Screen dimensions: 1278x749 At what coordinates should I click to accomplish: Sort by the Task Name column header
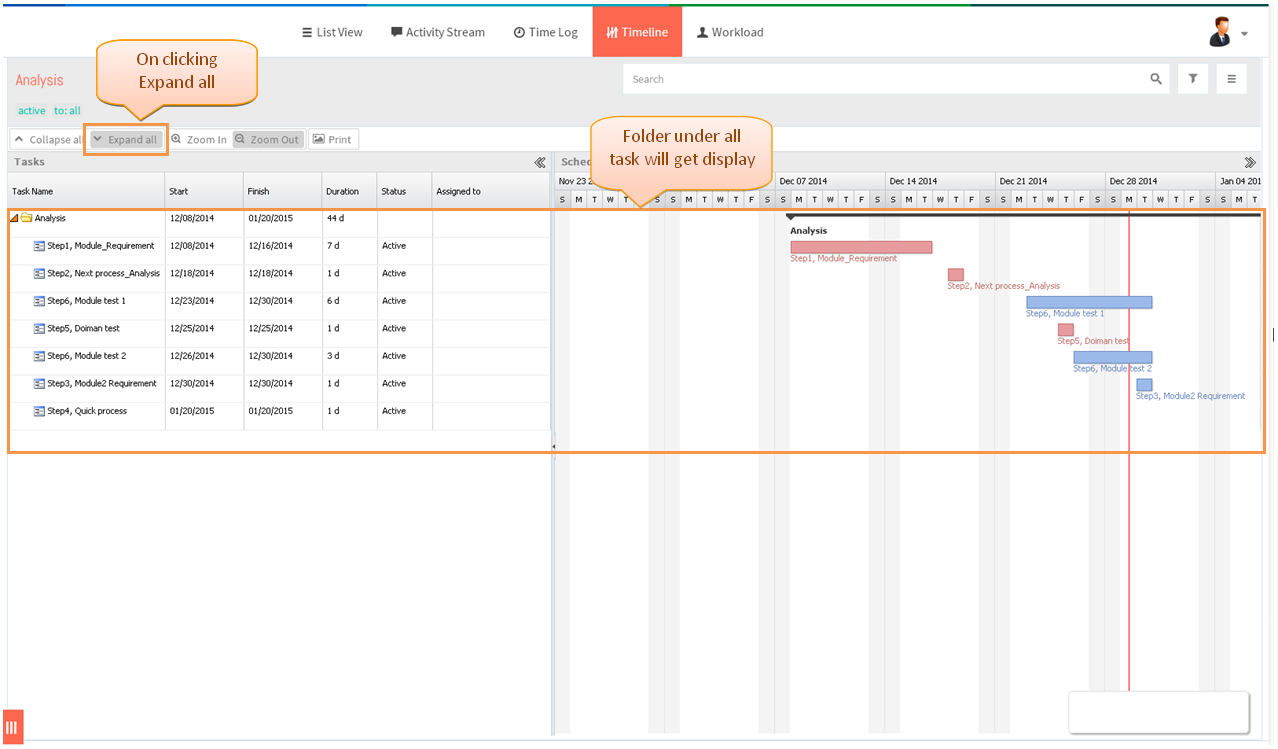coord(86,191)
